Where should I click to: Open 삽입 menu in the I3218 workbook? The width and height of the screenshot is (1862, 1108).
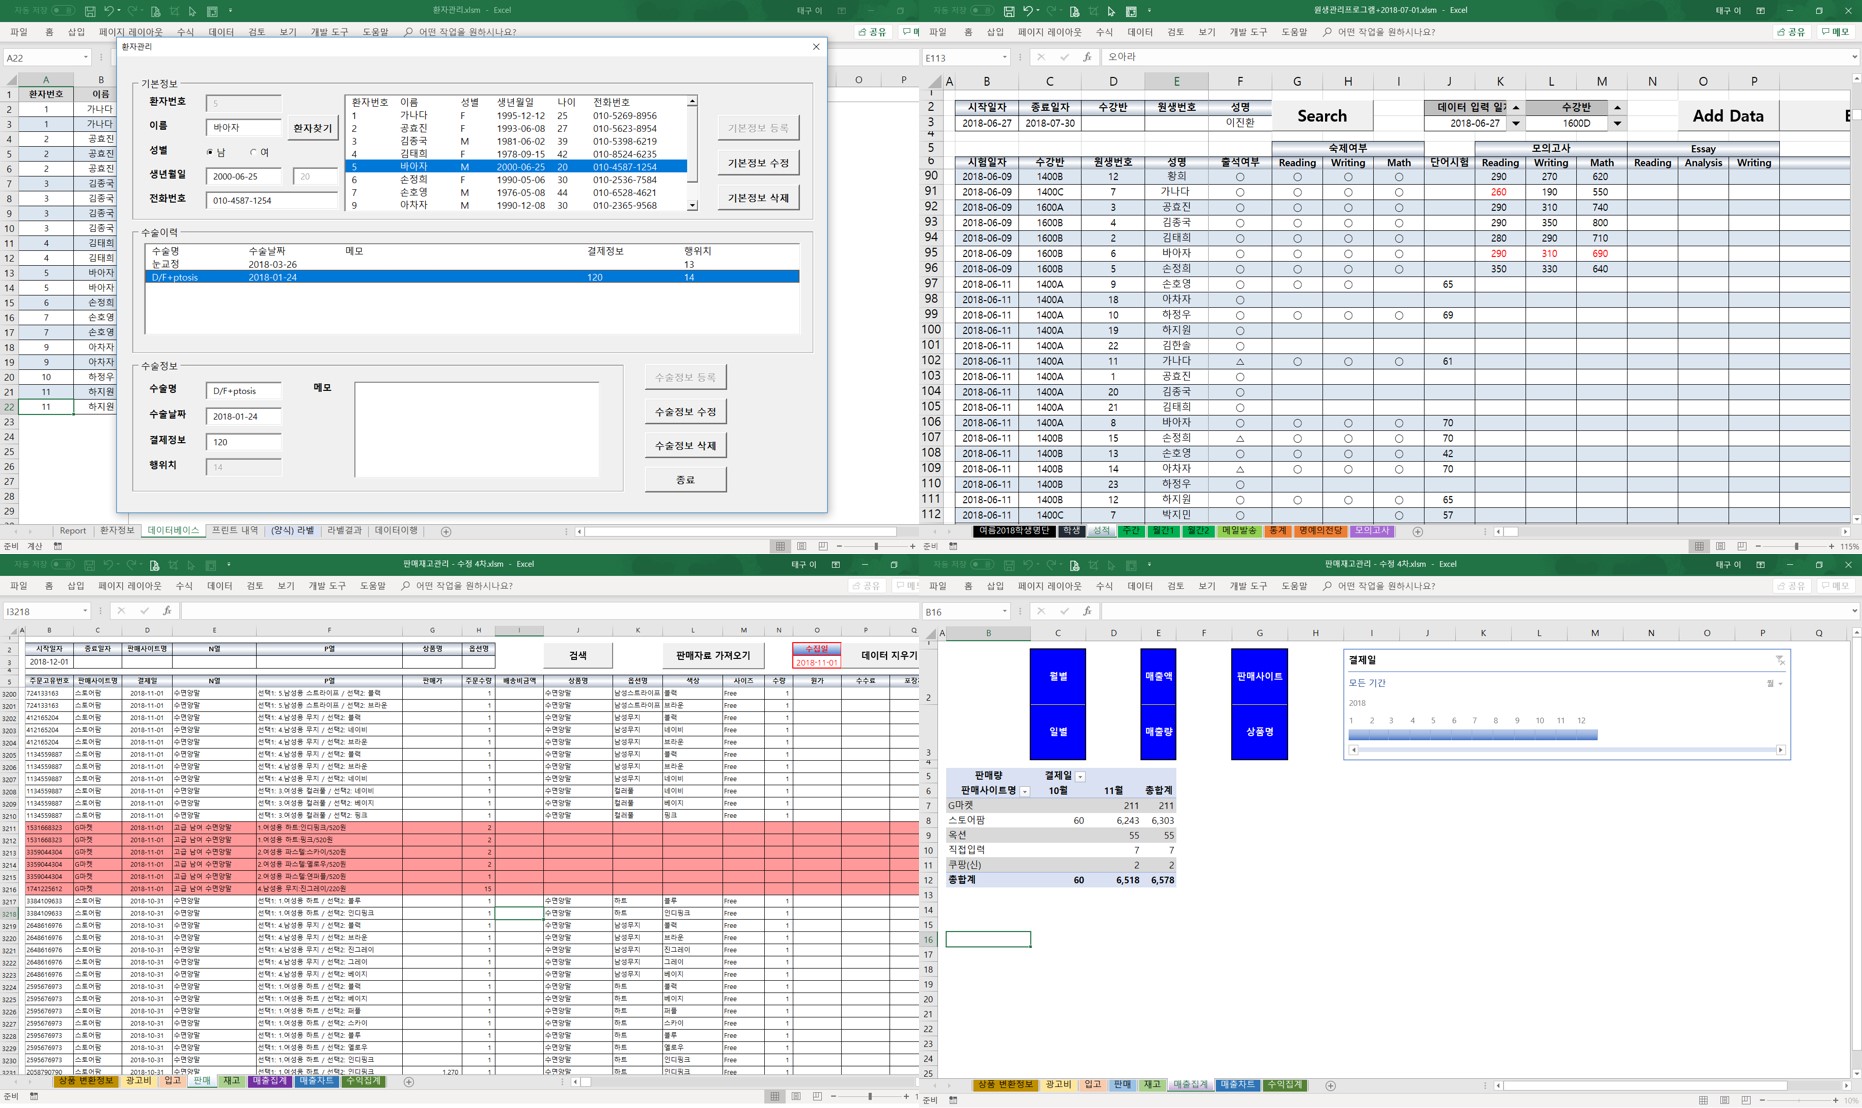(76, 586)
